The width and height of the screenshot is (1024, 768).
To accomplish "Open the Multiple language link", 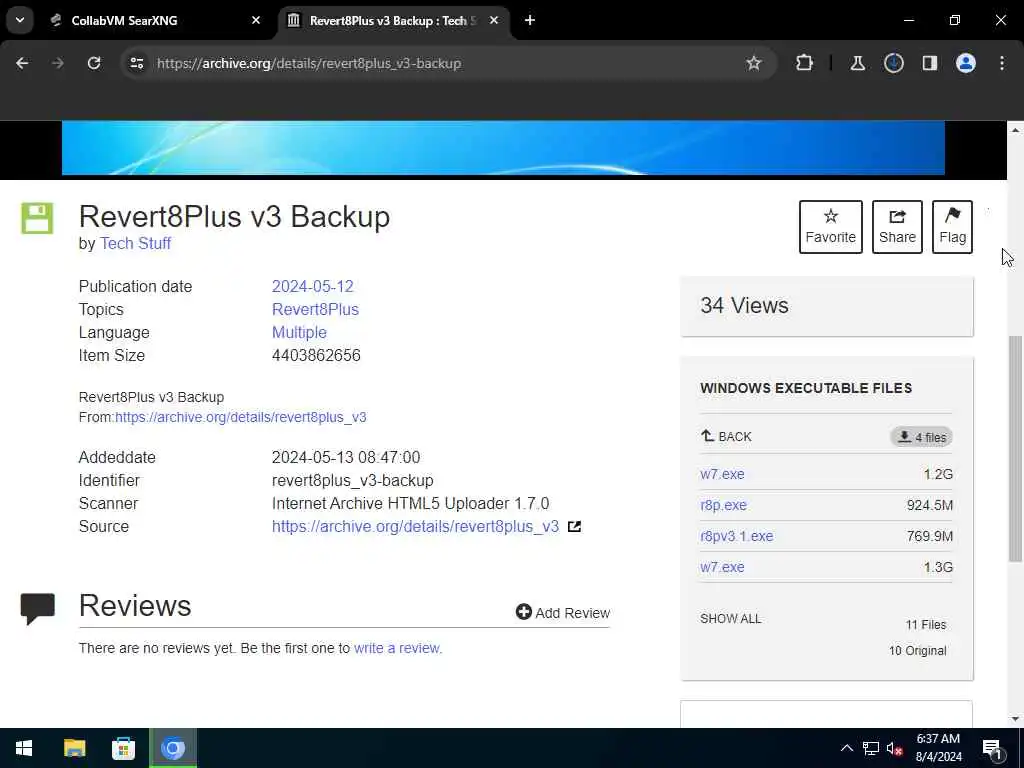I will click(299, 332).
